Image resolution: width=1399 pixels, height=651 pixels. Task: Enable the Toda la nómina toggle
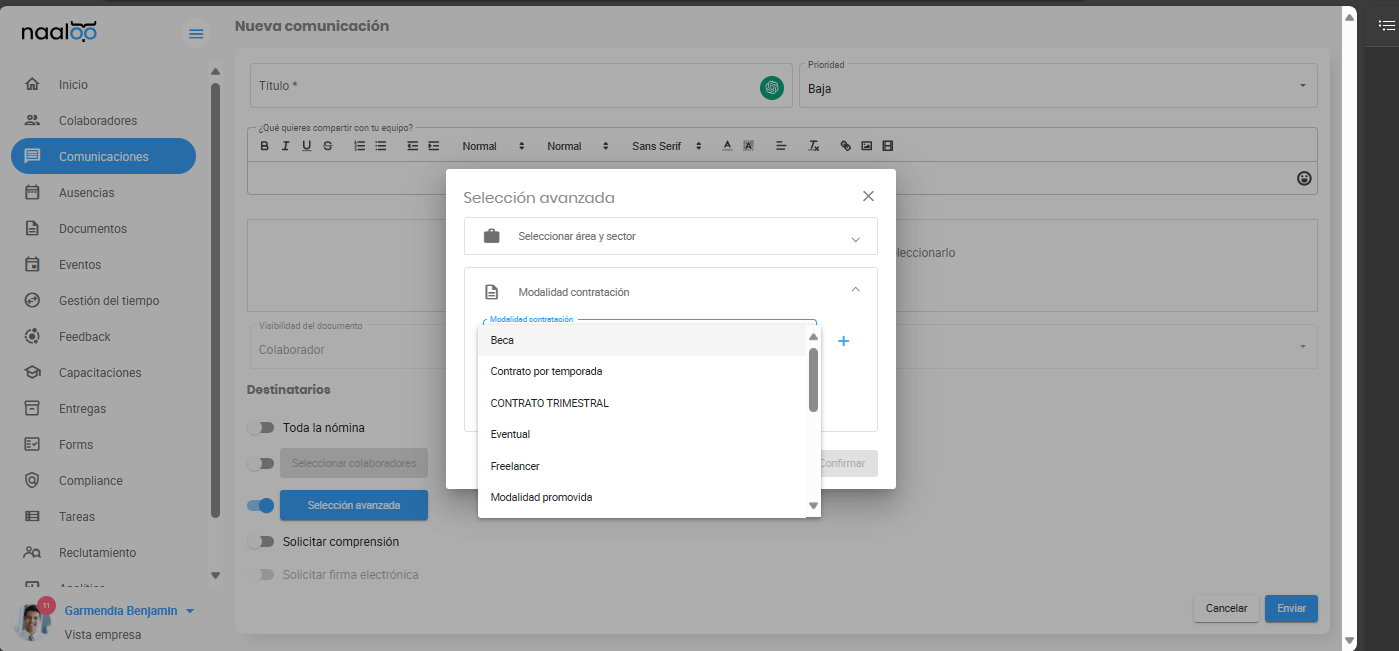click(x=261, y=428)
